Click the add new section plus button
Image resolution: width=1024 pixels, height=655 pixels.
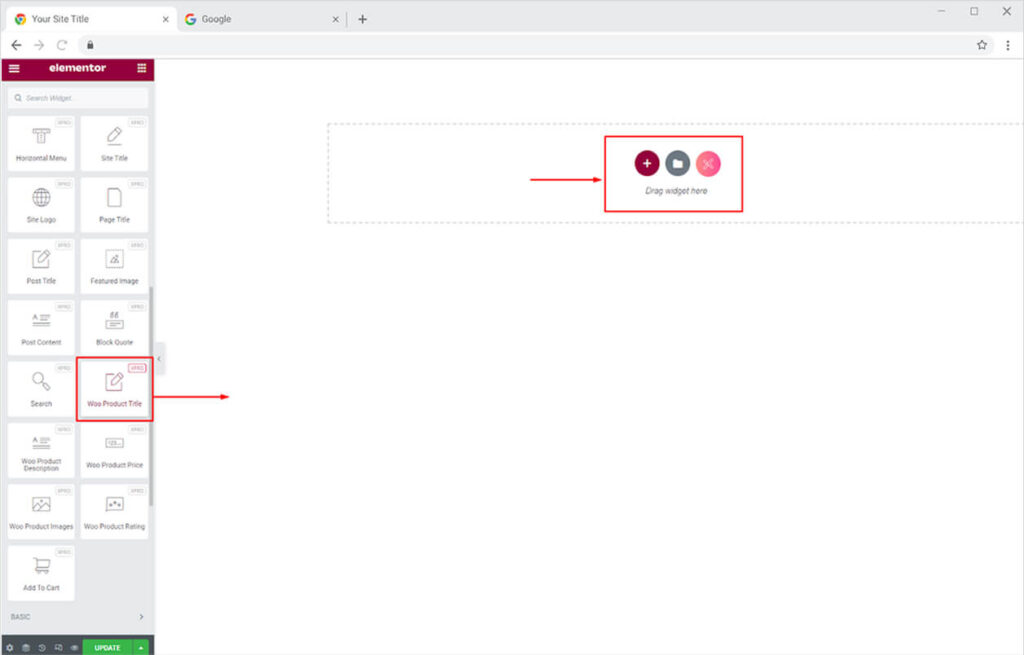(x=647, y=163)
